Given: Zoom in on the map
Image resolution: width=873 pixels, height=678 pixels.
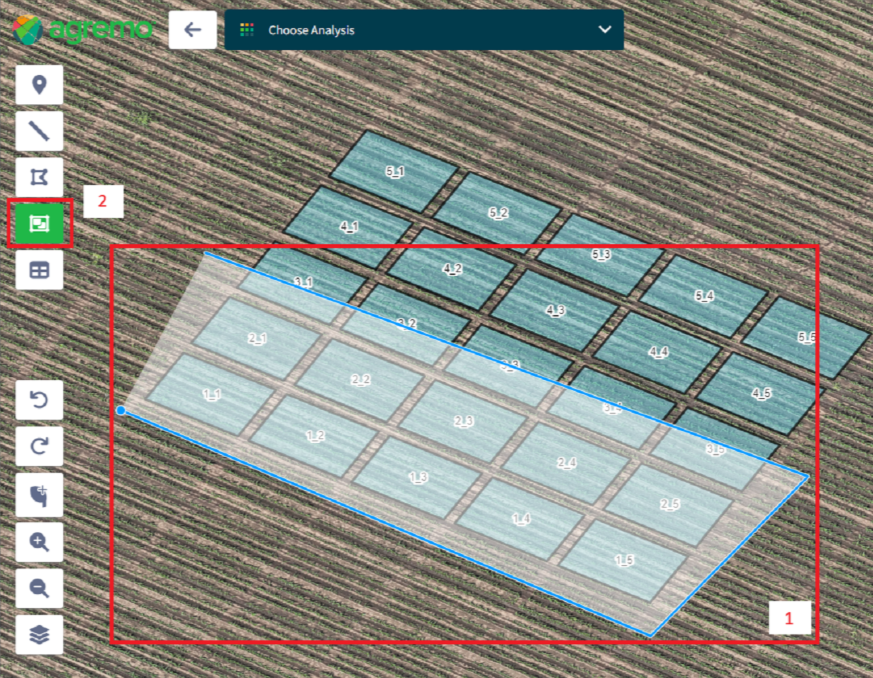Looking at the screenshot, I should click(40, 541).
